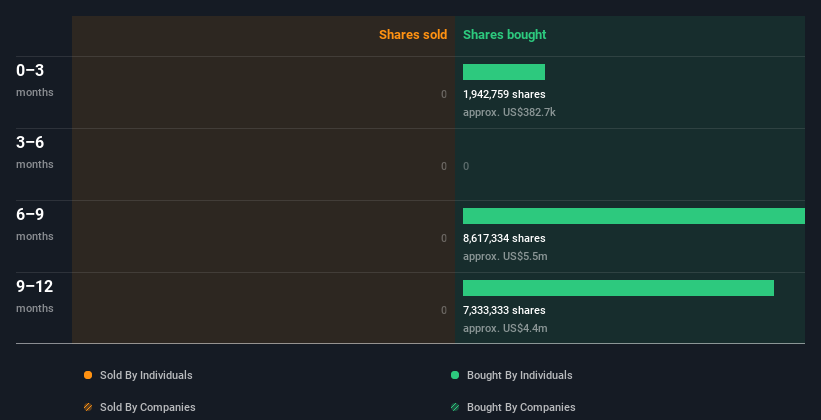Click '1,942,759 shares' value
Viewport: 821px width, 420px height.
coord(504,94)
